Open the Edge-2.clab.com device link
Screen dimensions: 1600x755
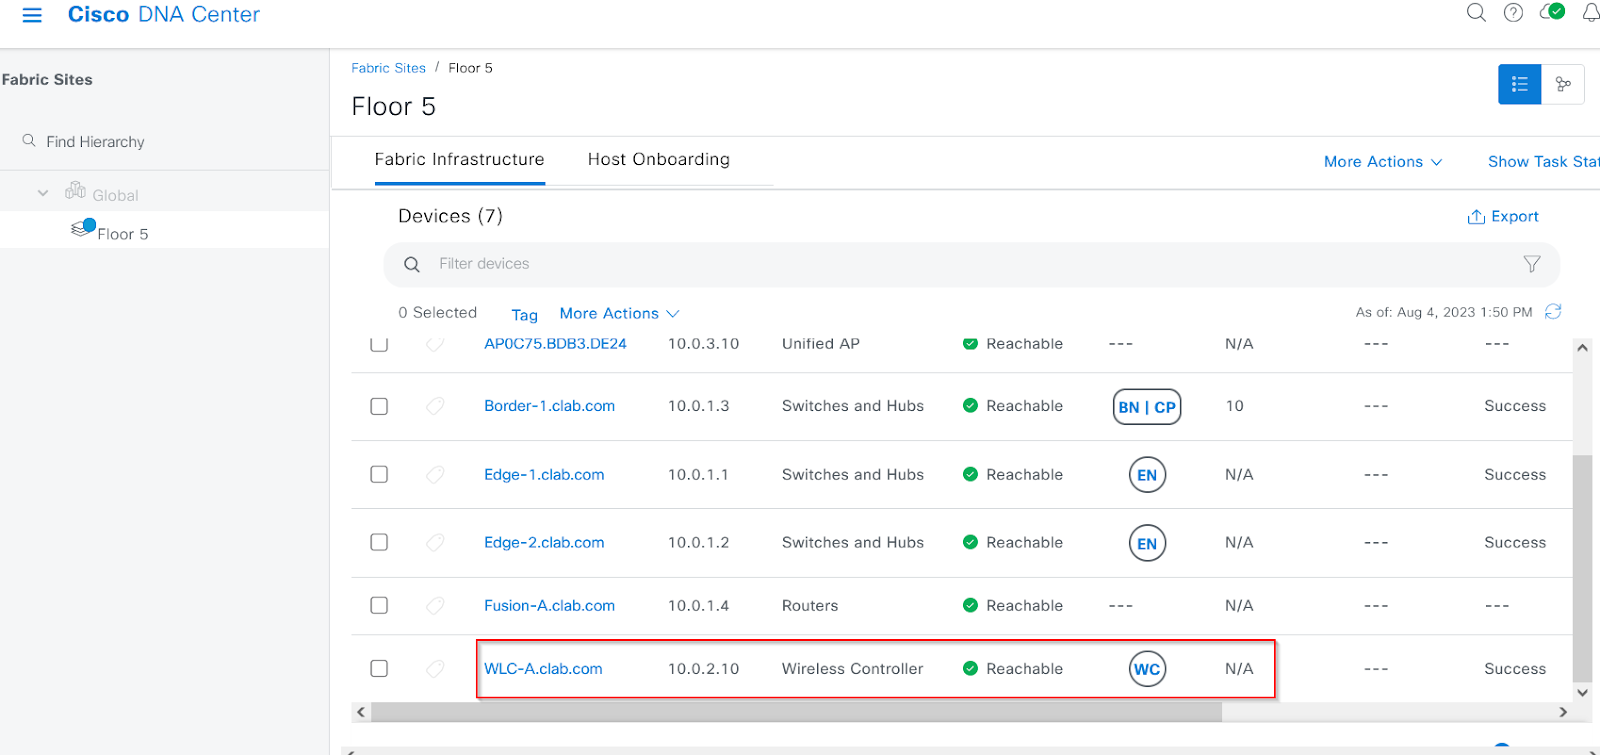click(544, 543)
